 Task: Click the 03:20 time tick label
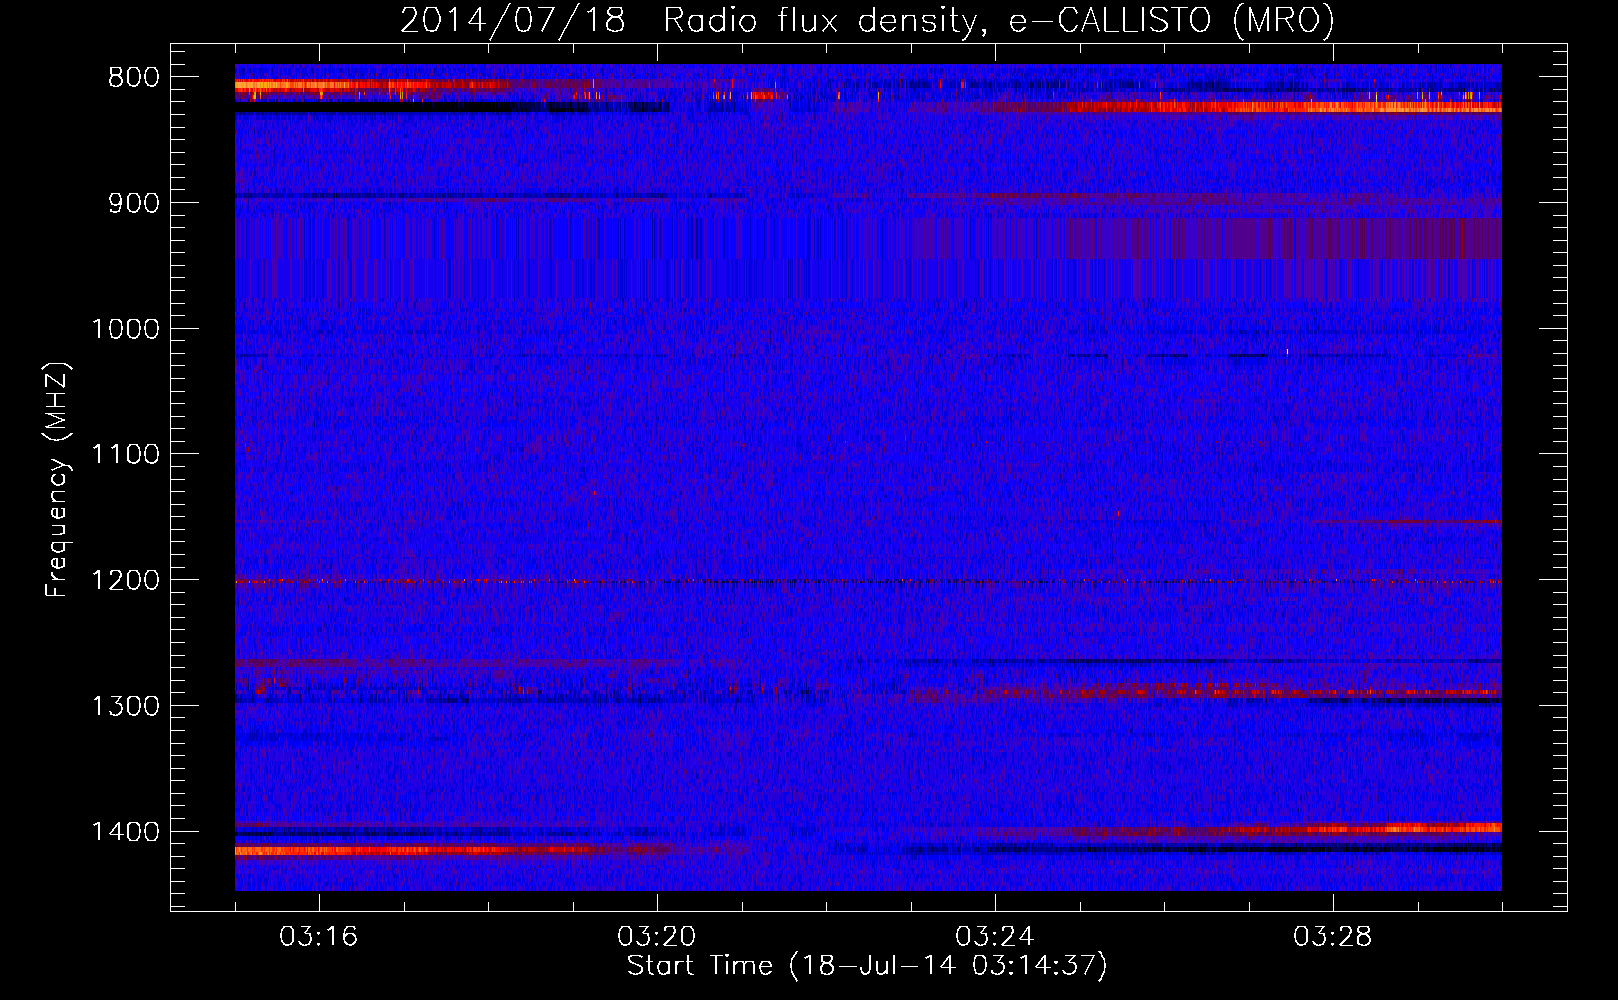coord(657,937)
